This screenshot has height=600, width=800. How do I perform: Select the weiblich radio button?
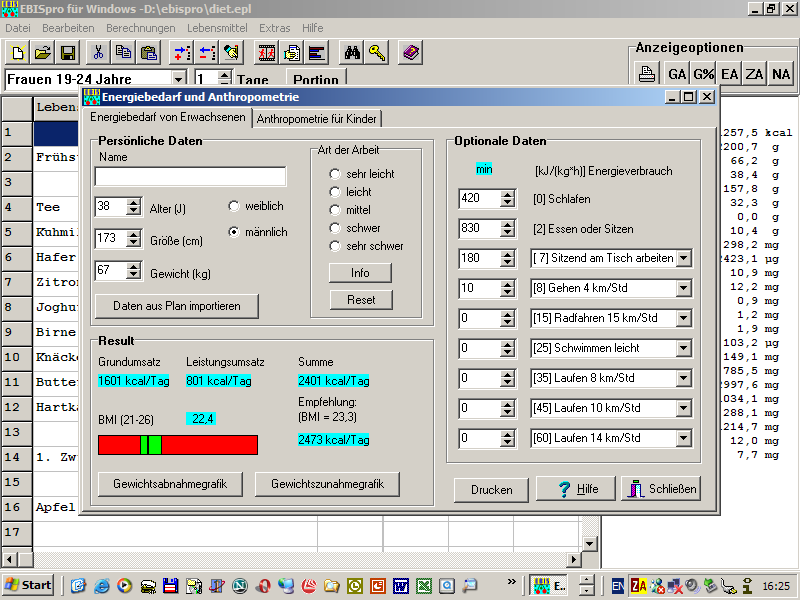[x=234, y=206]
